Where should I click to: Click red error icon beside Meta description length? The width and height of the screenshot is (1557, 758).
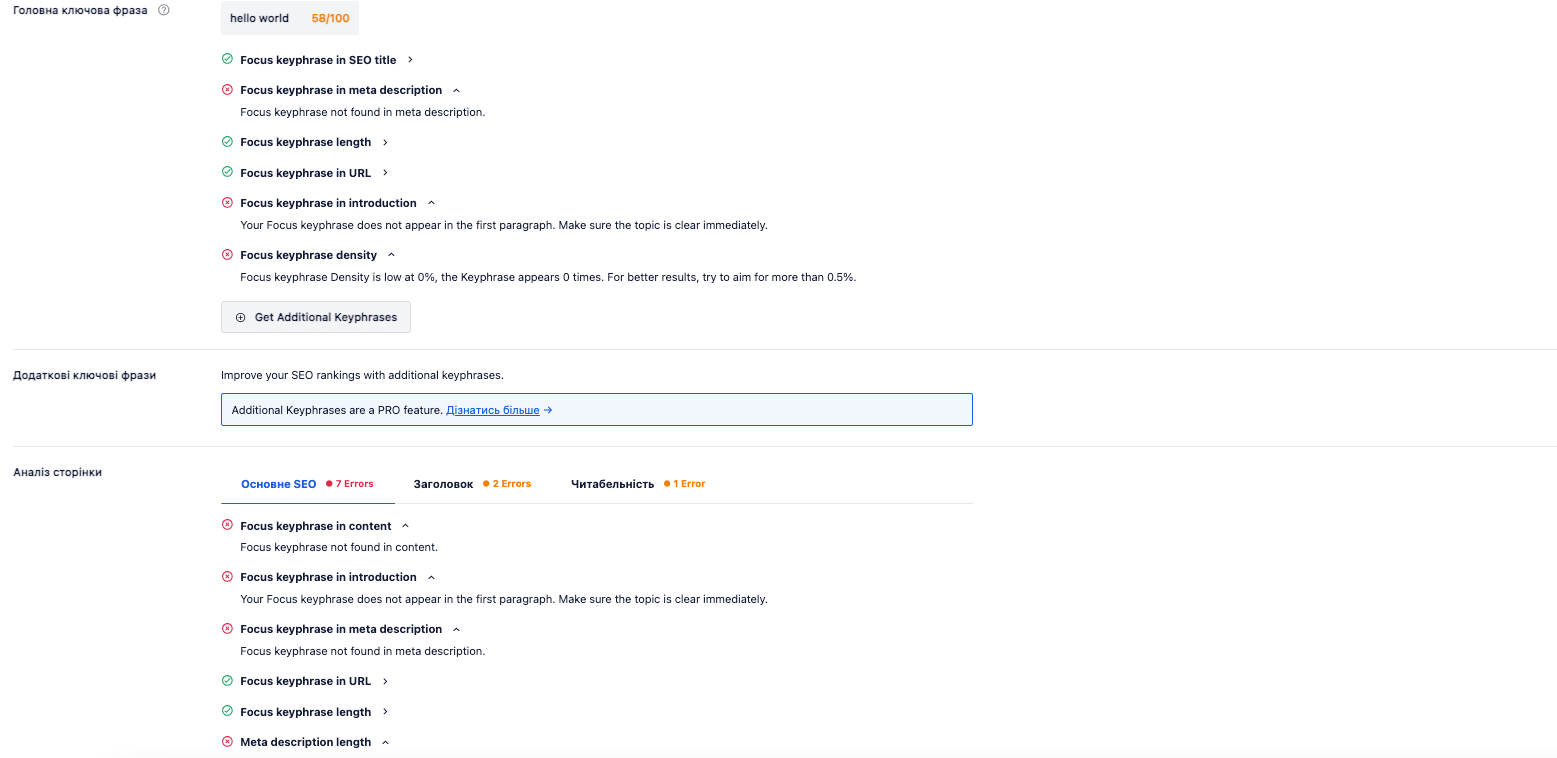(227, 742)
